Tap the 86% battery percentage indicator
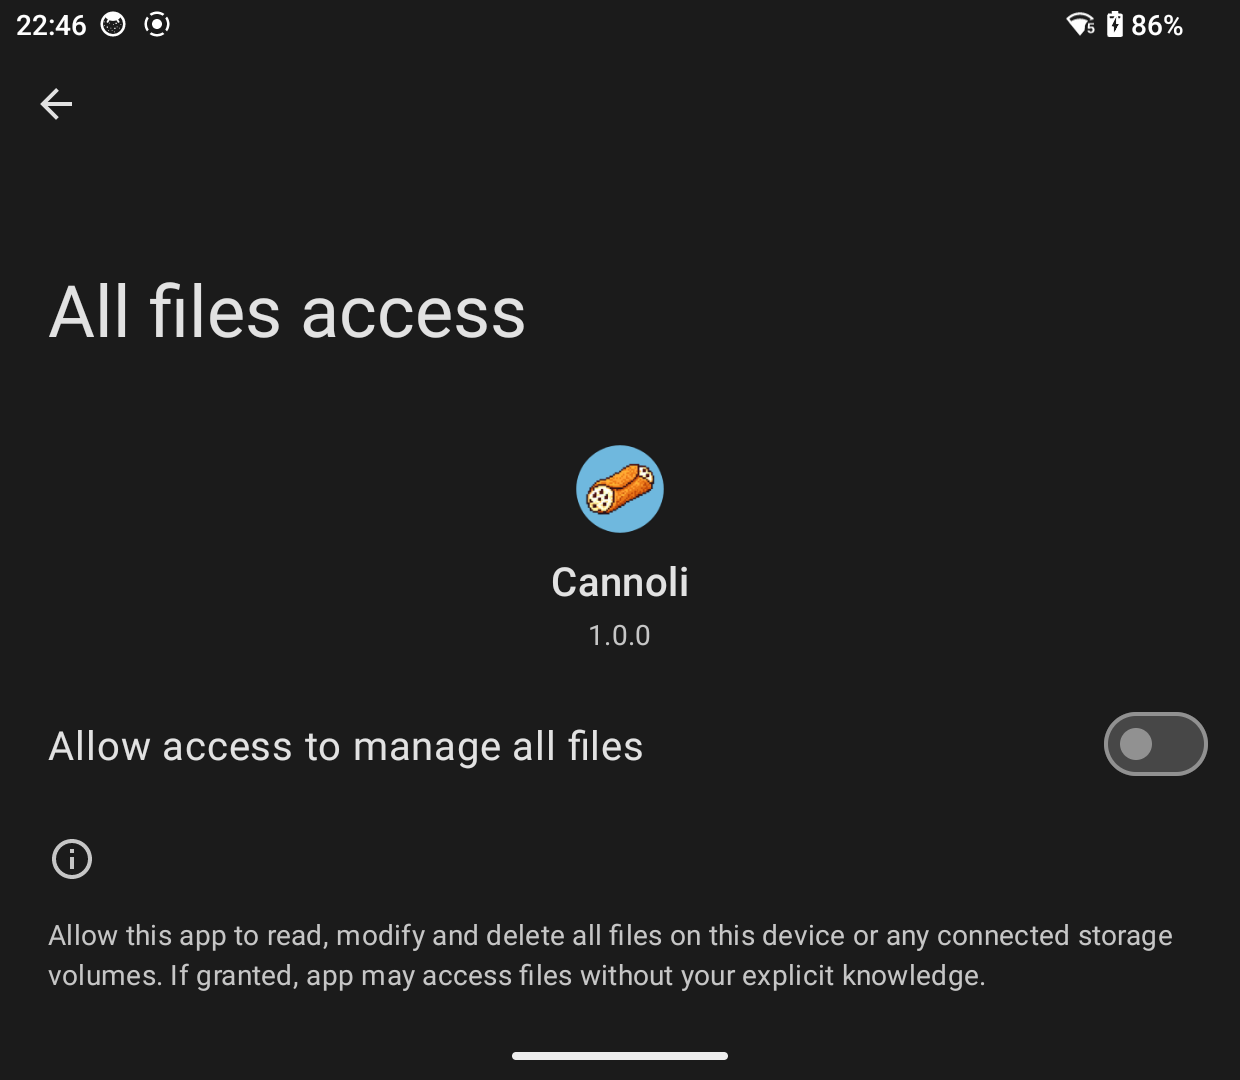 click(1160, 24)
